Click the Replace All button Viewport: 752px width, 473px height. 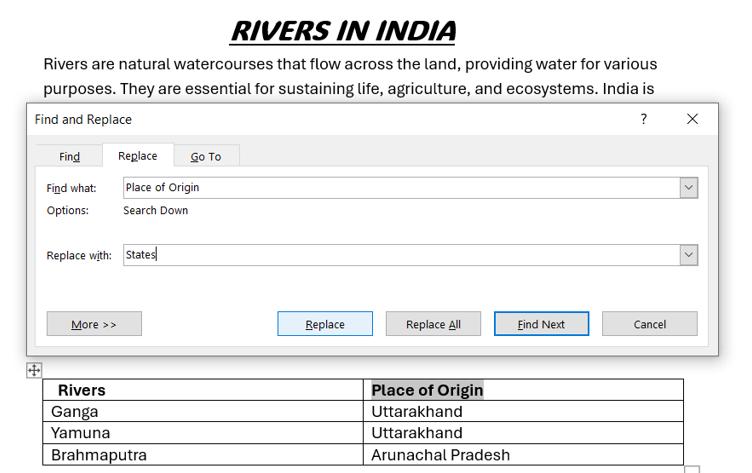(x=433, y=324)
